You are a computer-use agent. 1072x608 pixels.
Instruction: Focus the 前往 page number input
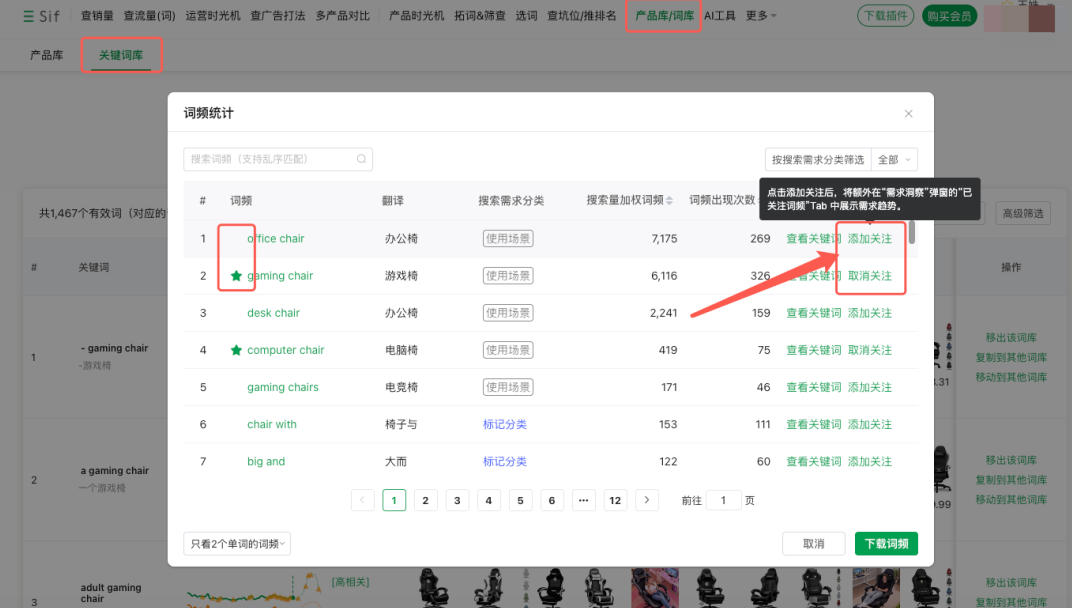[723, 500]
